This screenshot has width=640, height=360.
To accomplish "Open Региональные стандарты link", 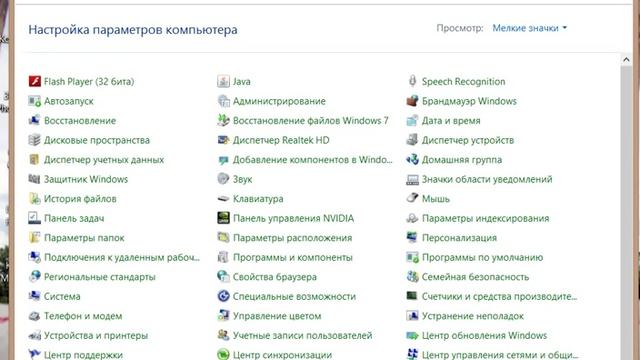I will coord(100,277).
